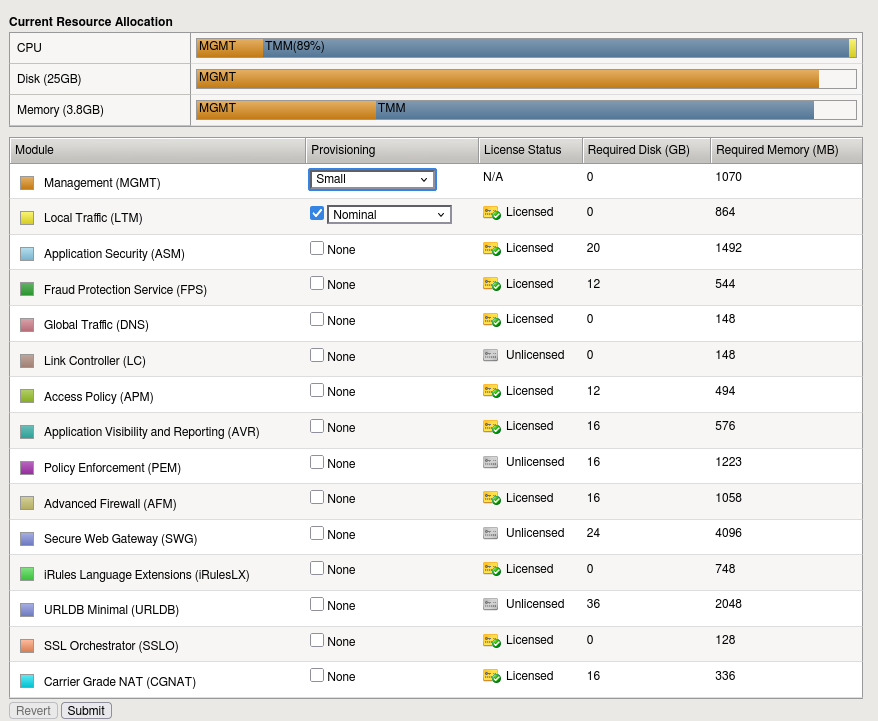Click the Module column header
This screenshot has width=878, height=721.
[157, 150]
